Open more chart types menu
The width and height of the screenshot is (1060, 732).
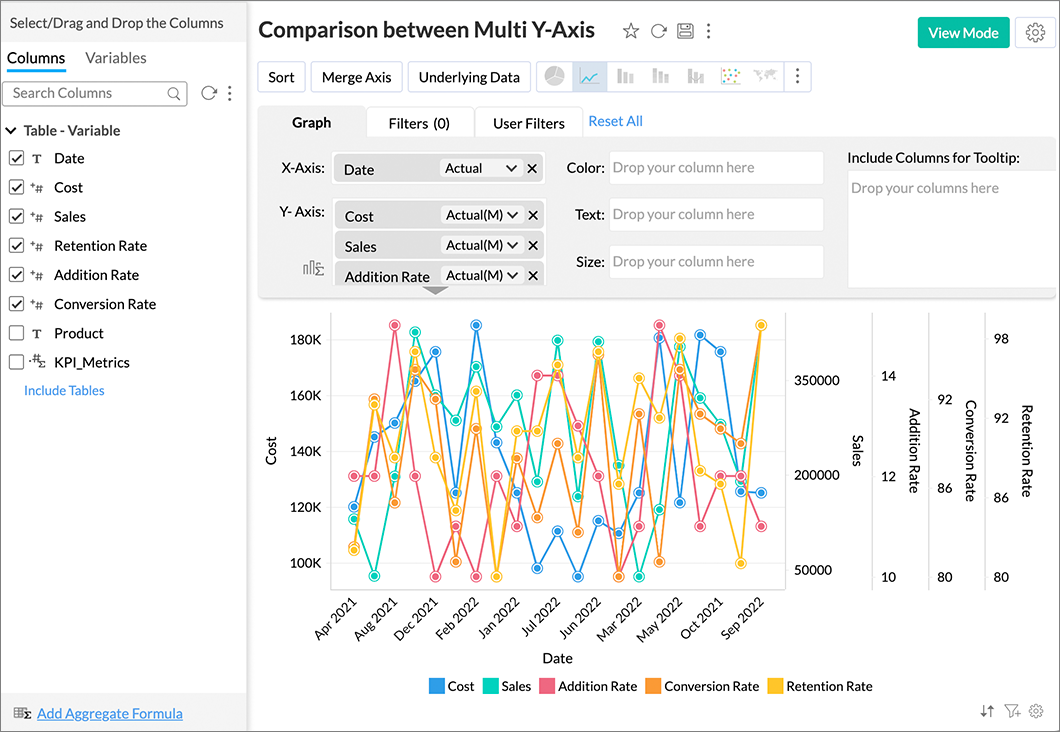pyautogui.click(x=798, y=76)
